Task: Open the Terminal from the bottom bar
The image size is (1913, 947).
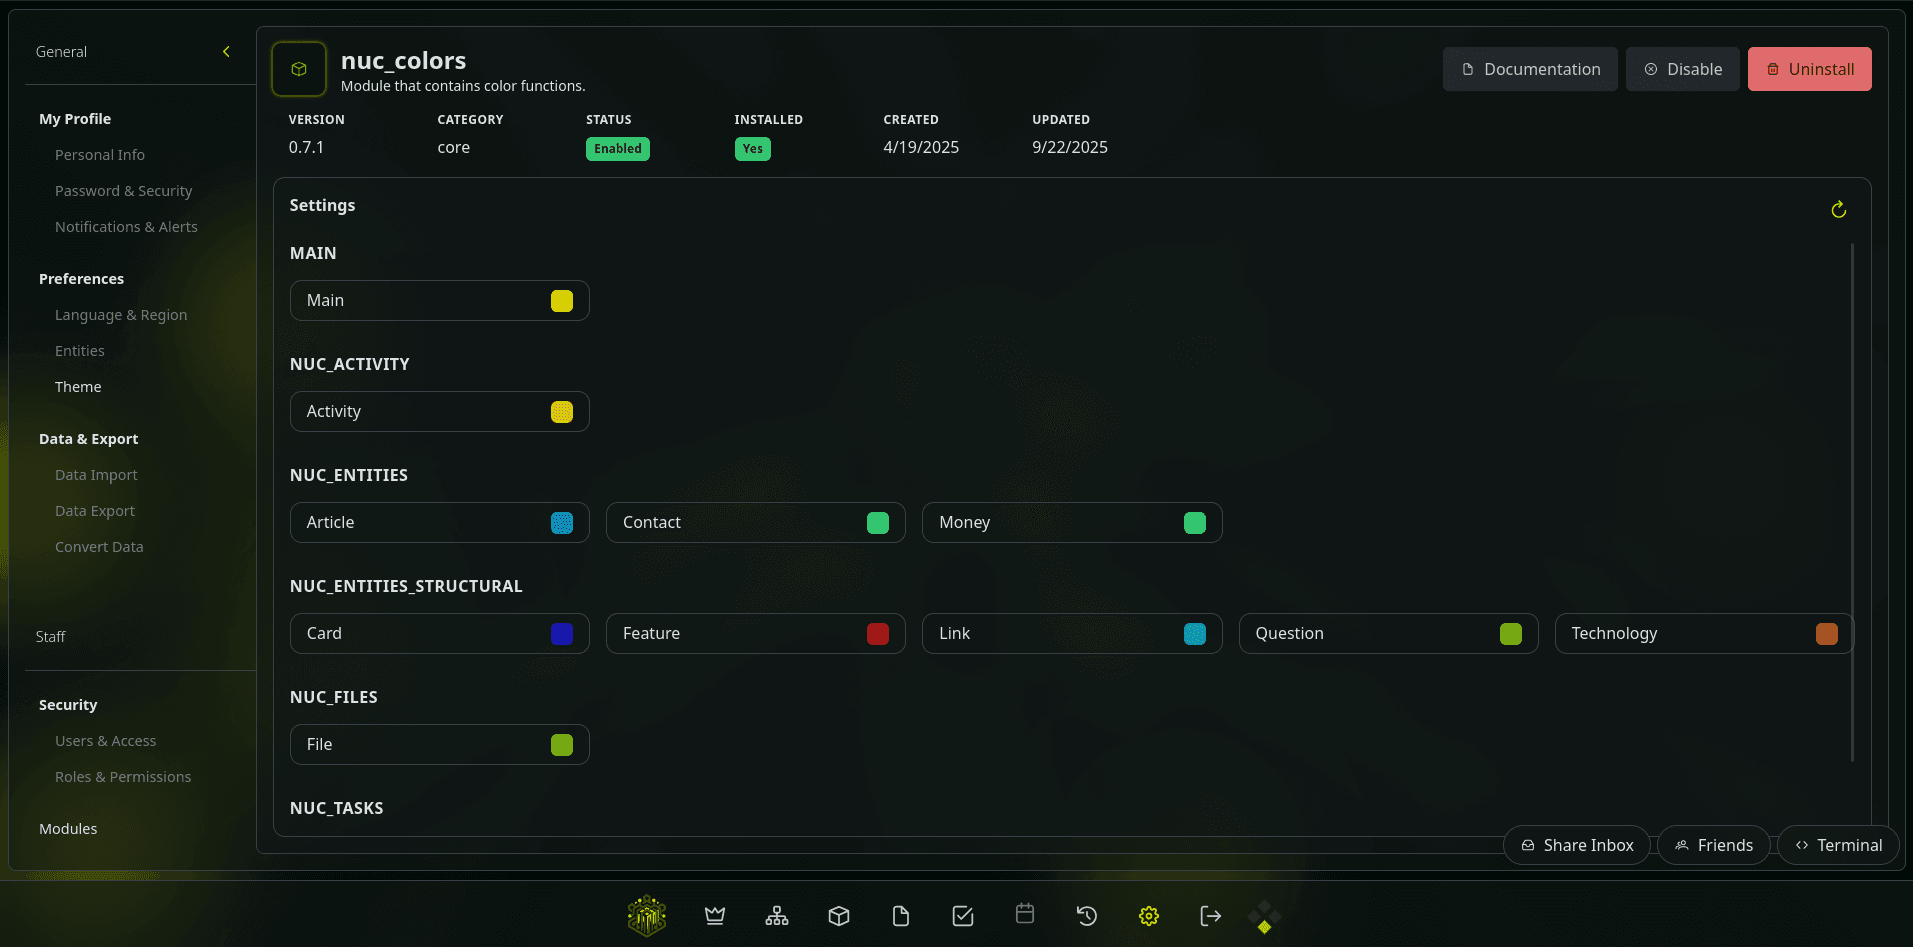Action: [x=1838, y=845]
